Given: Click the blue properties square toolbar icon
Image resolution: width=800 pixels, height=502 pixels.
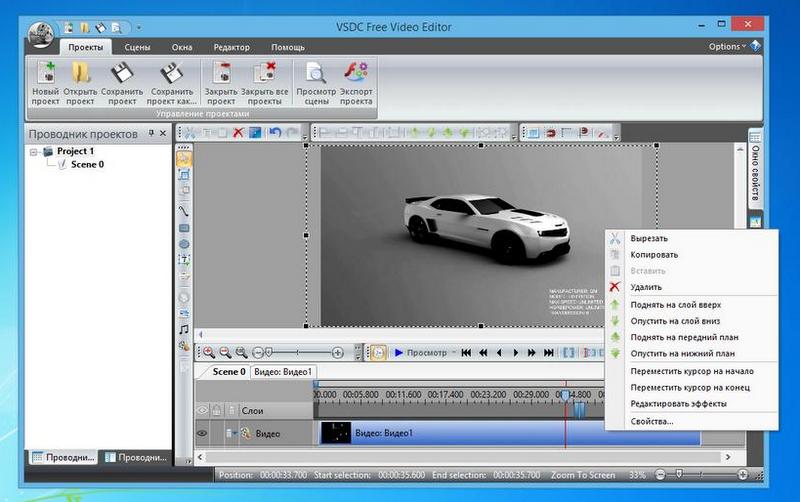Looking at the screenshot, I should point(255,133).
